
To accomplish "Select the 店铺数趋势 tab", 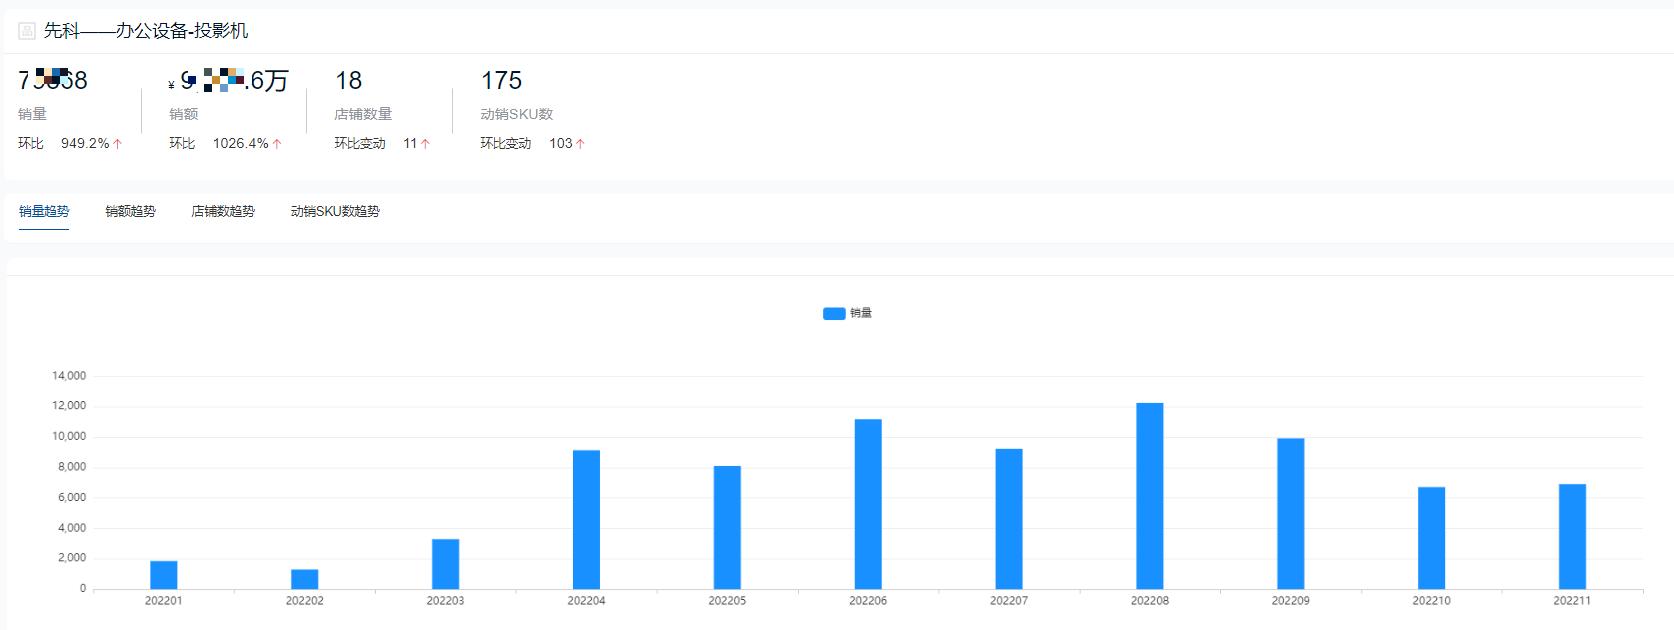I will (x=223, y=211).
